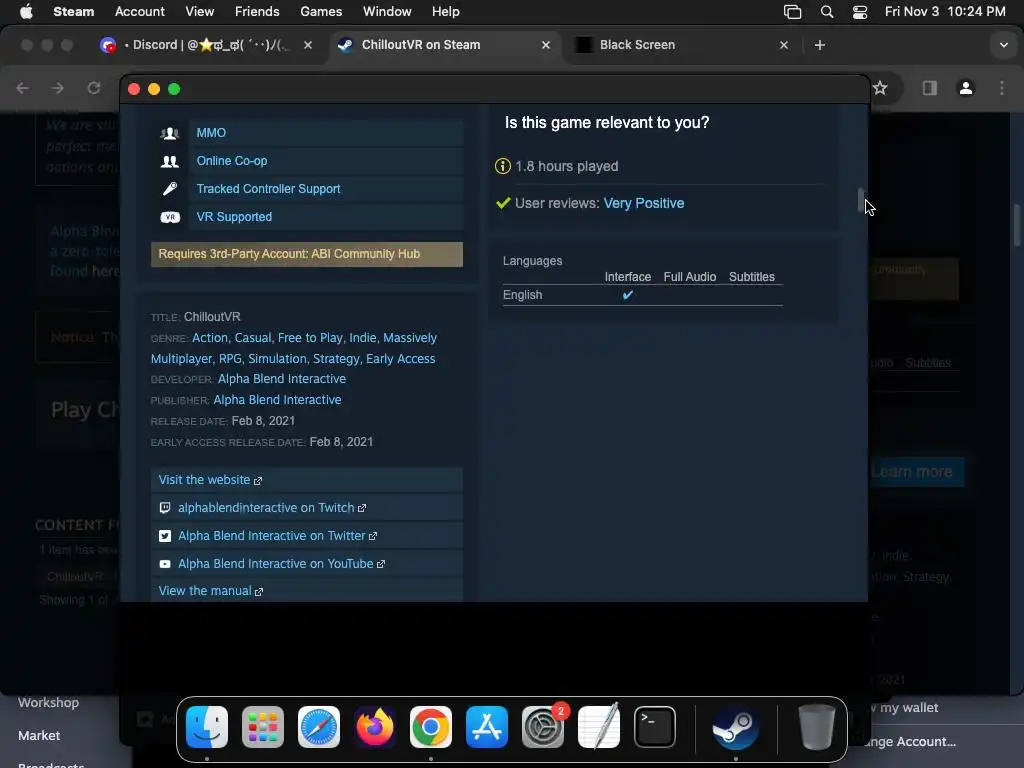This screenshot has width=1024, height=768.
Task: Click the Steam dock icon
Action: pyautogui.click(x=735, y=727)
